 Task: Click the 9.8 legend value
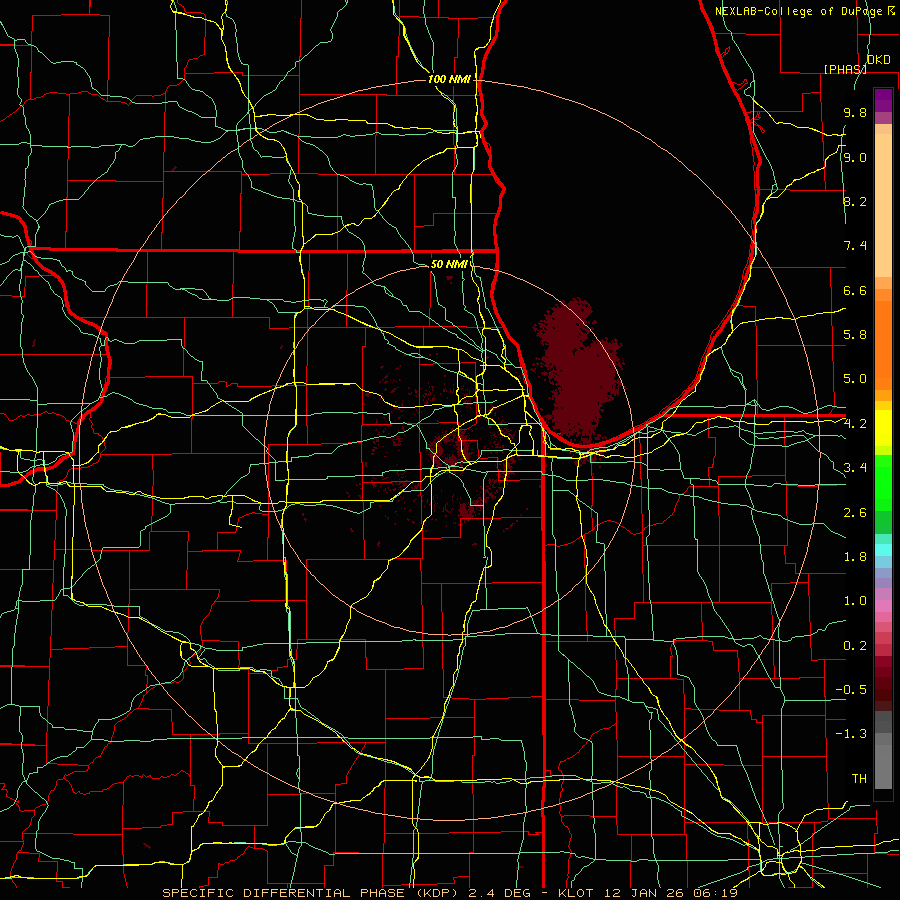coord(855,112)
